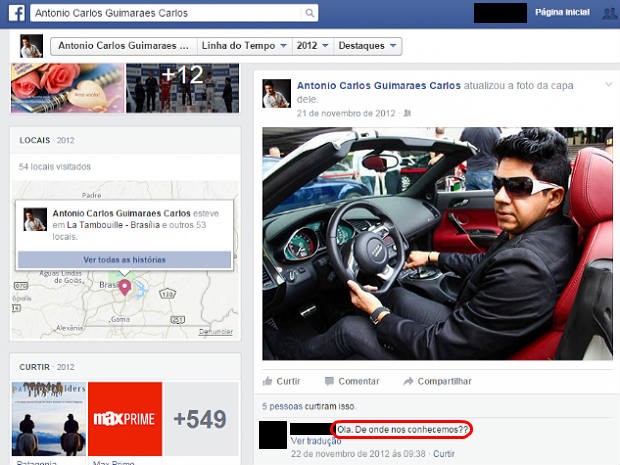Open the Página inicial menu item
620x465 pixels.
point(562,14)
